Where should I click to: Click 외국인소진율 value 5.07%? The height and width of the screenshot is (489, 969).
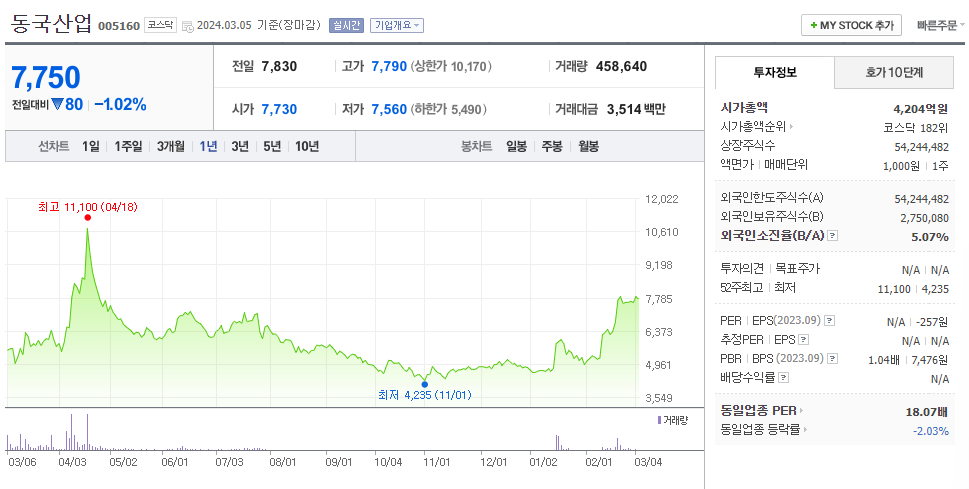[929, 237]
